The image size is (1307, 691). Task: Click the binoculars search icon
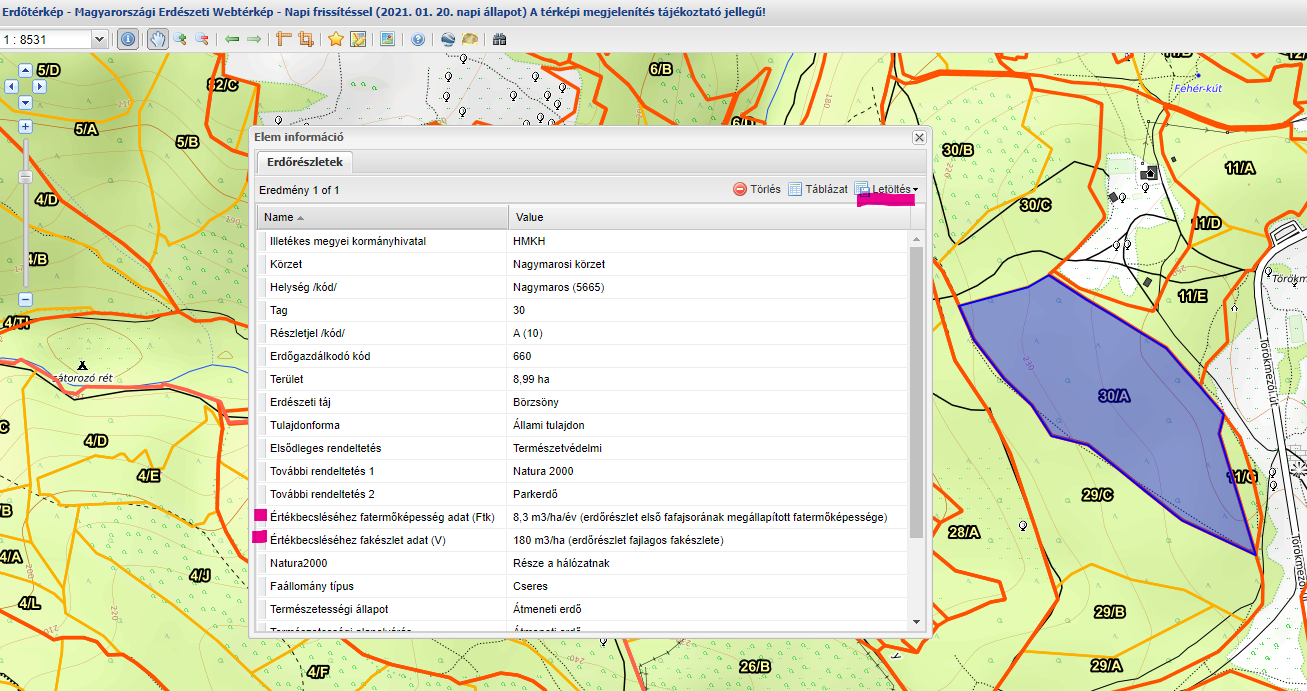point(499,39)
